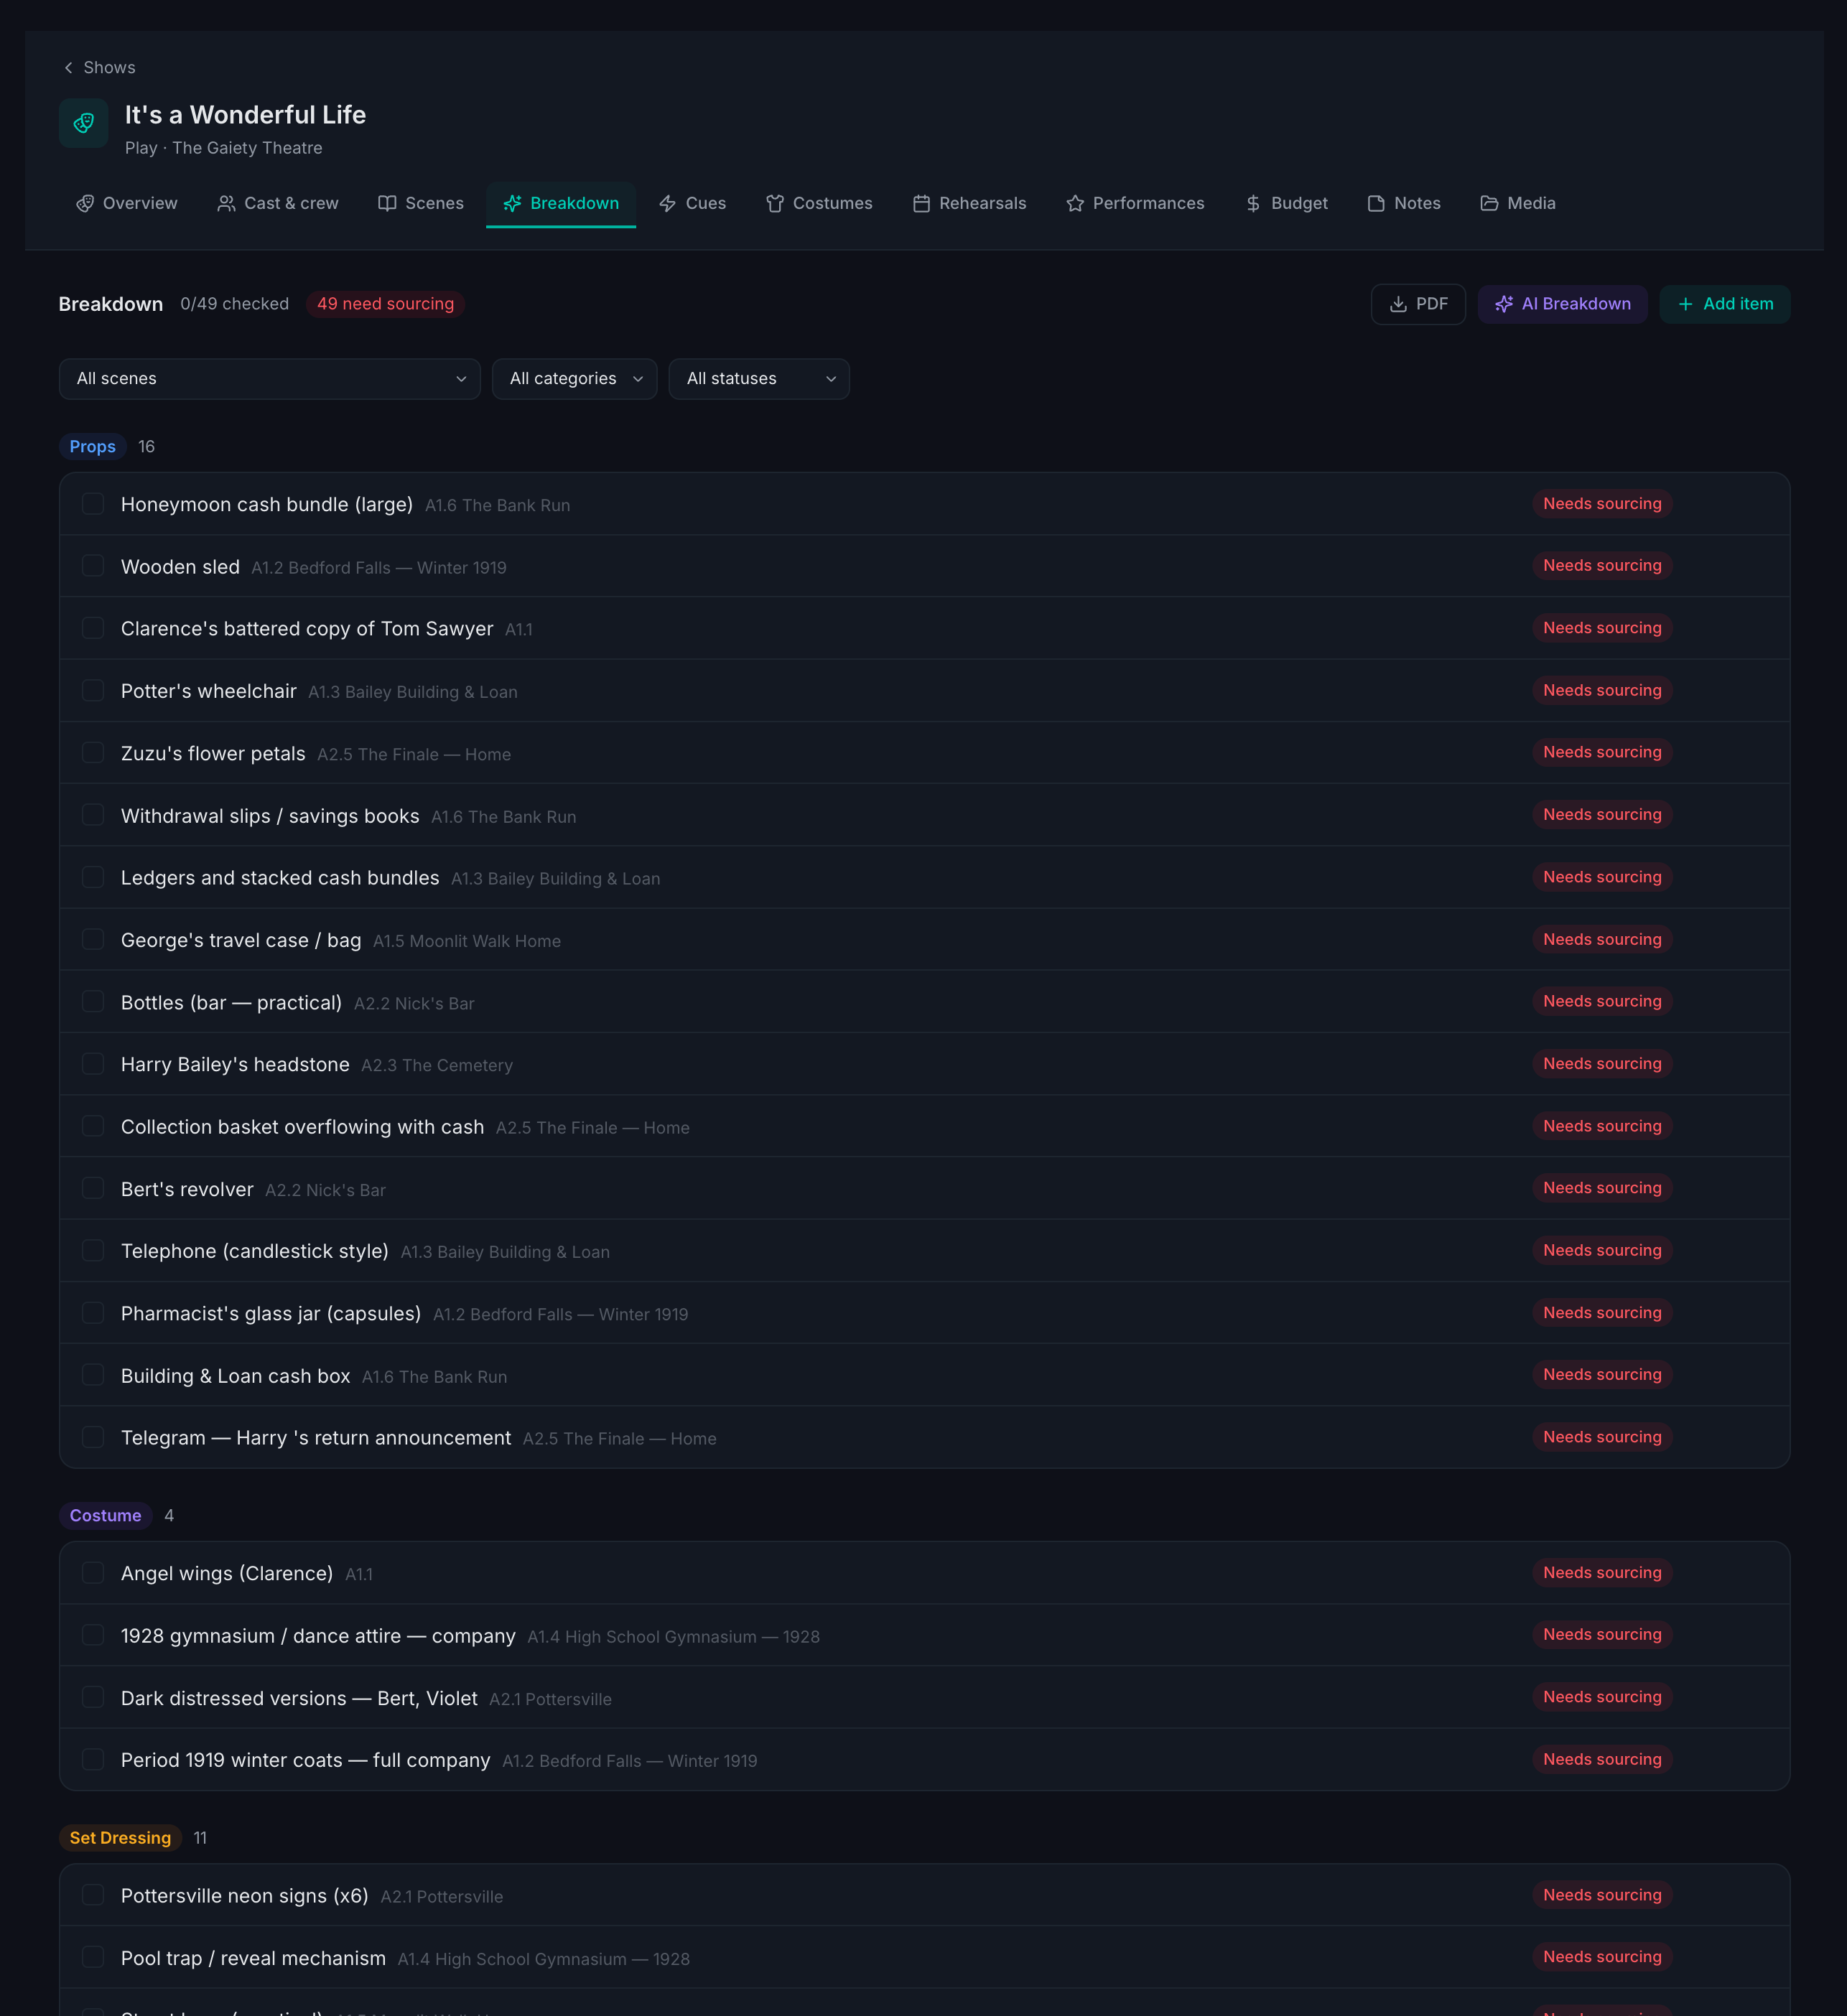1847x2016 pixels.
Task: Tick Potter's wheelchair checkbox
Action: 93,691
